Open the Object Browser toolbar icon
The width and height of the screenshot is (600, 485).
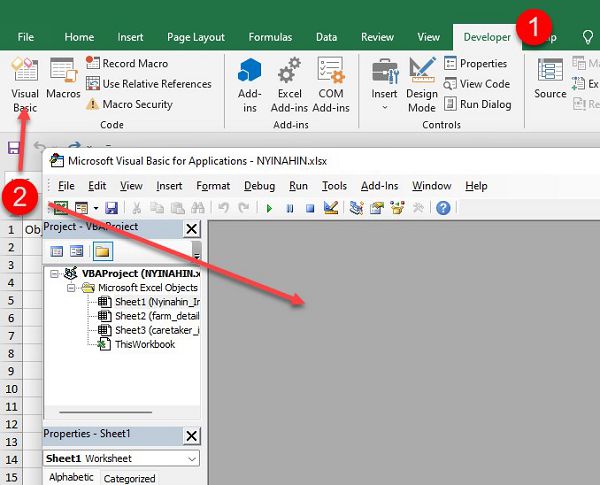(x=397, y=208)
